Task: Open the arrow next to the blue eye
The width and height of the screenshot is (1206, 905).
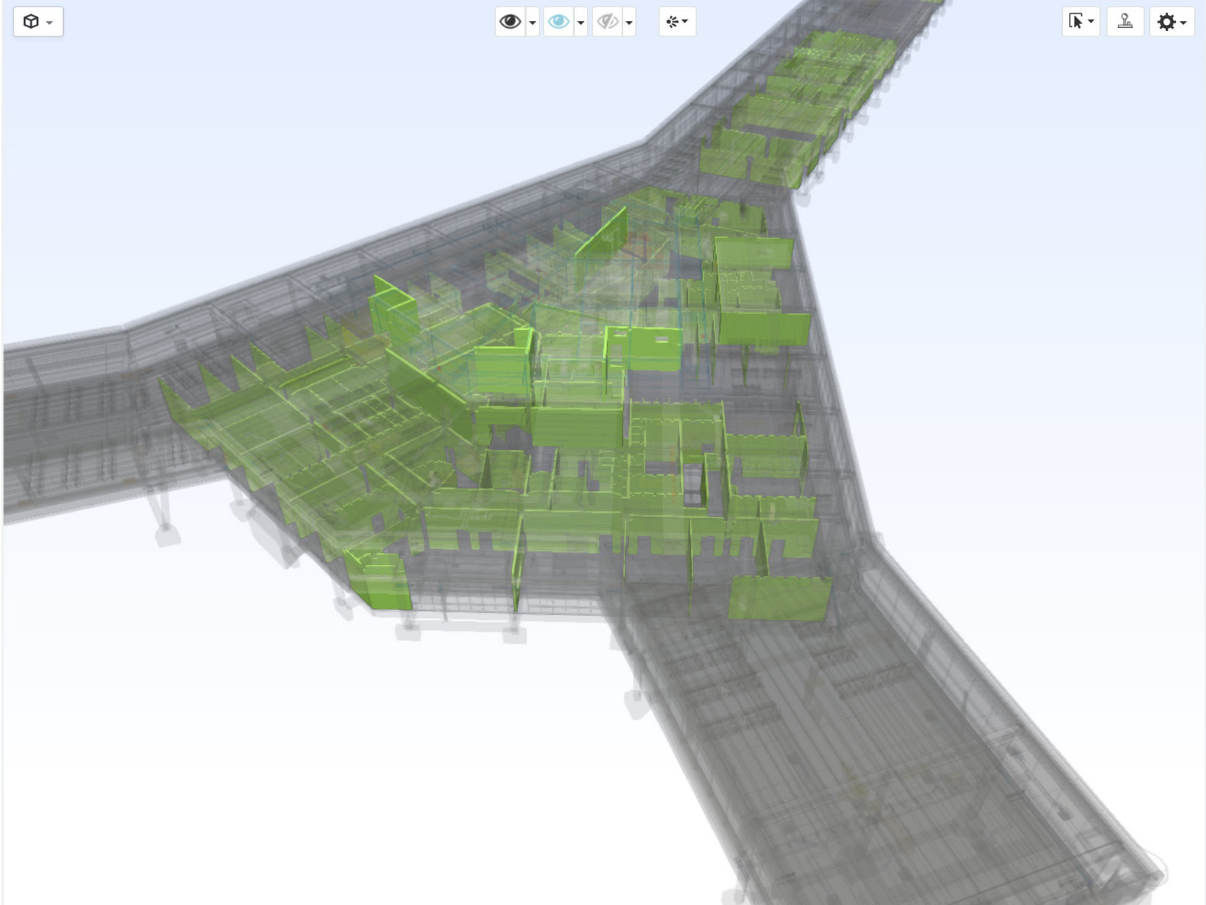Action: pos(580,22)
